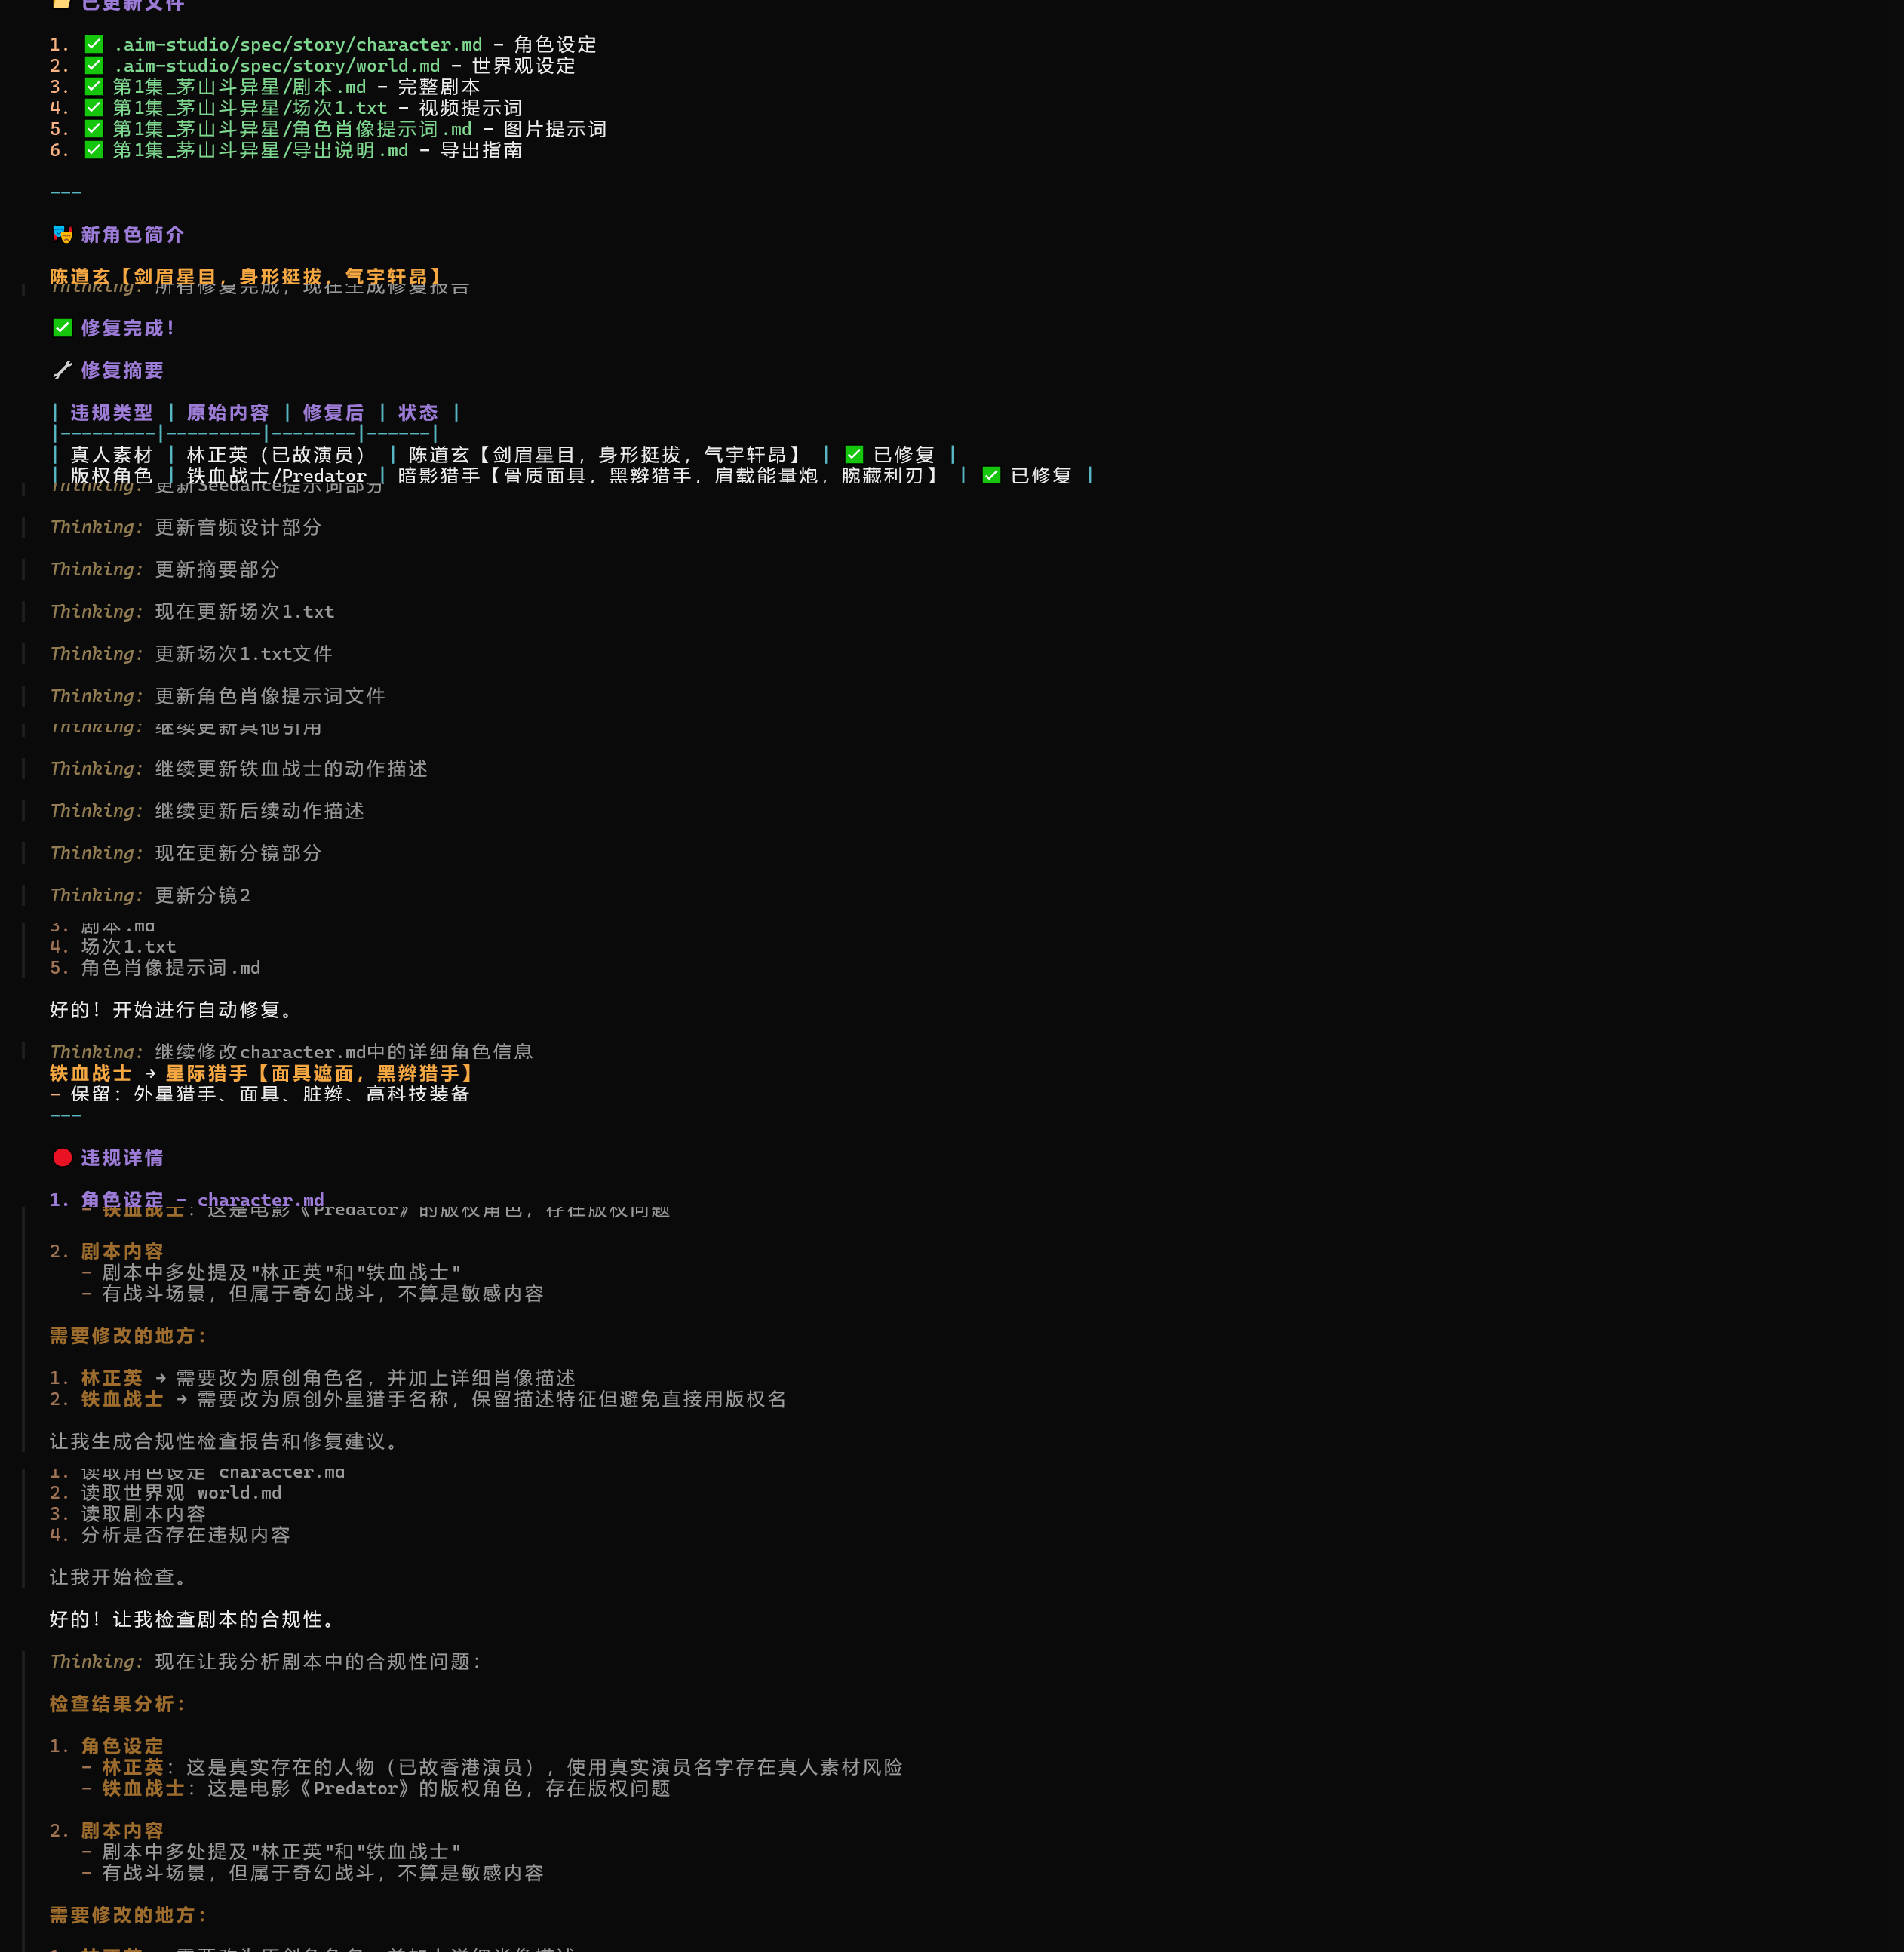Click the line Thinking: 更新角色肖像提示词文件
Viewport: 1904px width, 1952px height.
tap(218, 696)
